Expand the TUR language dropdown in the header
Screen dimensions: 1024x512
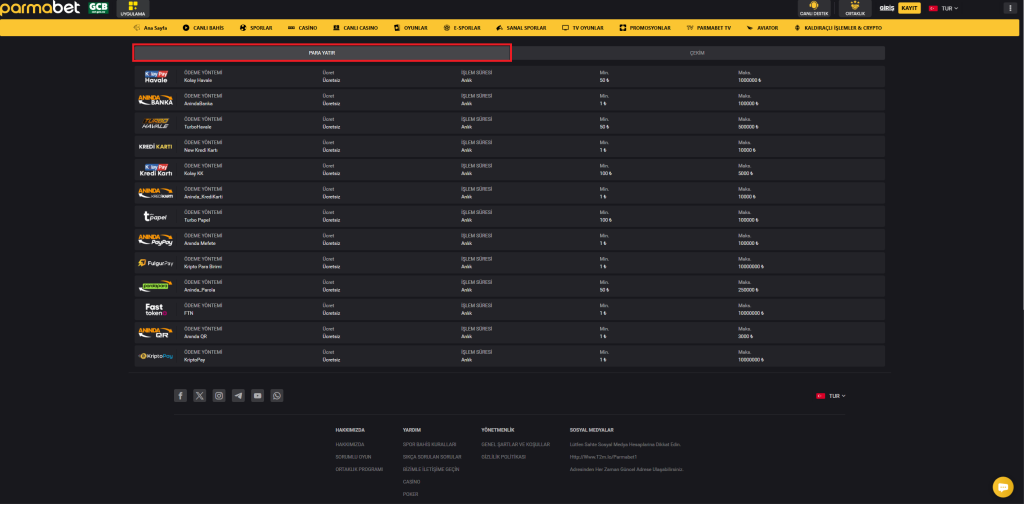click(943, 8)
